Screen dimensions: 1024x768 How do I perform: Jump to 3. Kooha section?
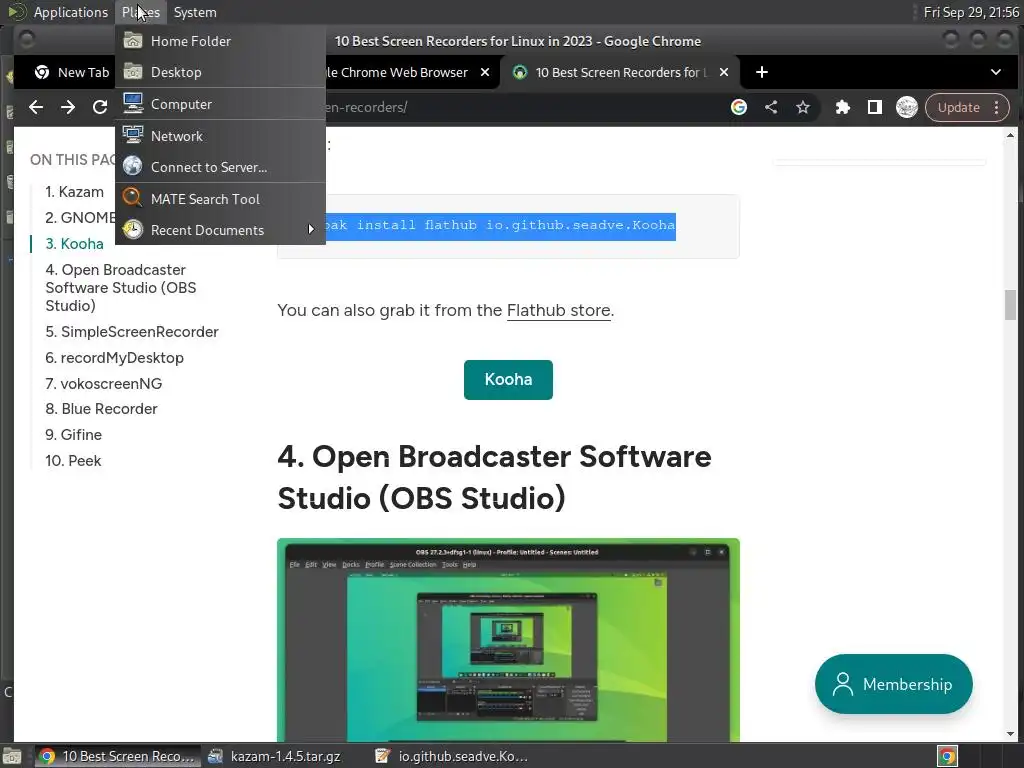[x=74, y=244]
